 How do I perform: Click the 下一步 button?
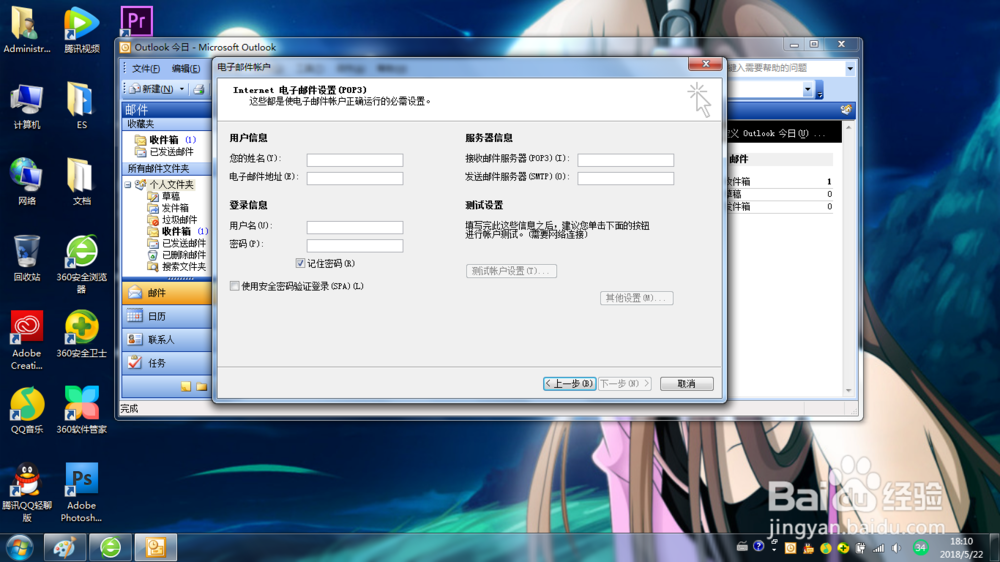[624, 383]
